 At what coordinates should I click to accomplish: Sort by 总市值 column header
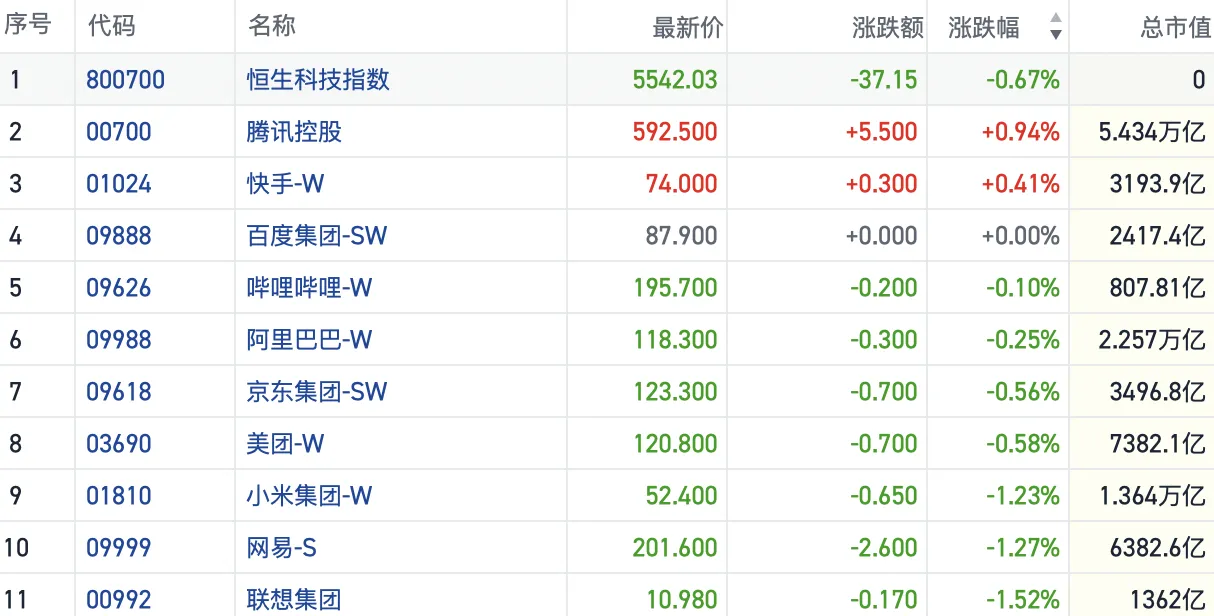point(1175,27)
